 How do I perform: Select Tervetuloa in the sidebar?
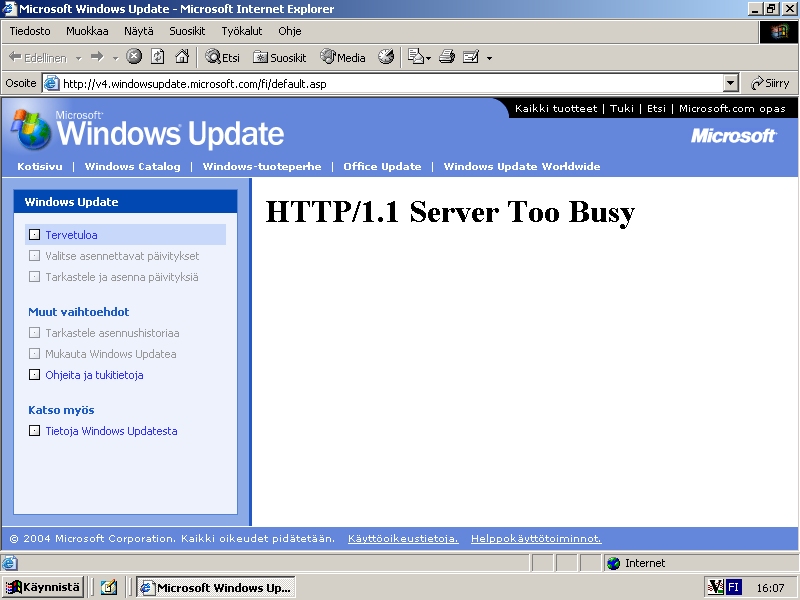(71, 235)
